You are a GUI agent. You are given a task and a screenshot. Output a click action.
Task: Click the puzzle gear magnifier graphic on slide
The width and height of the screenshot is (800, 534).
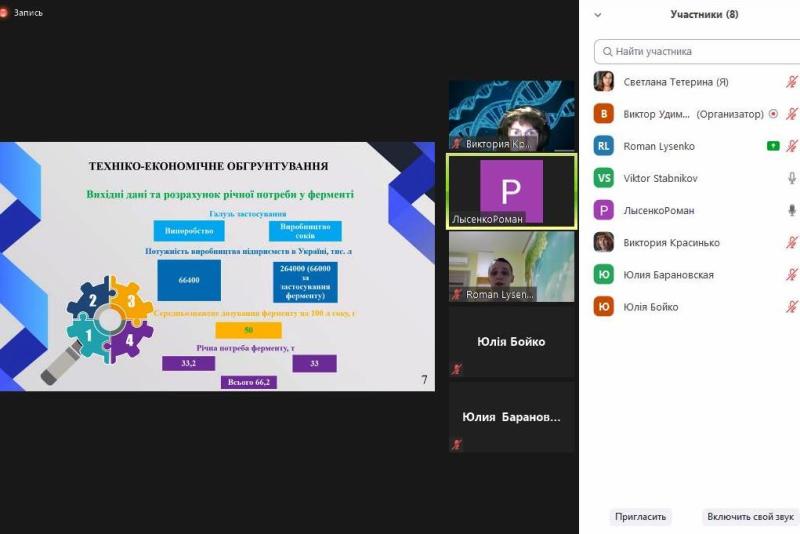point(99,328)
